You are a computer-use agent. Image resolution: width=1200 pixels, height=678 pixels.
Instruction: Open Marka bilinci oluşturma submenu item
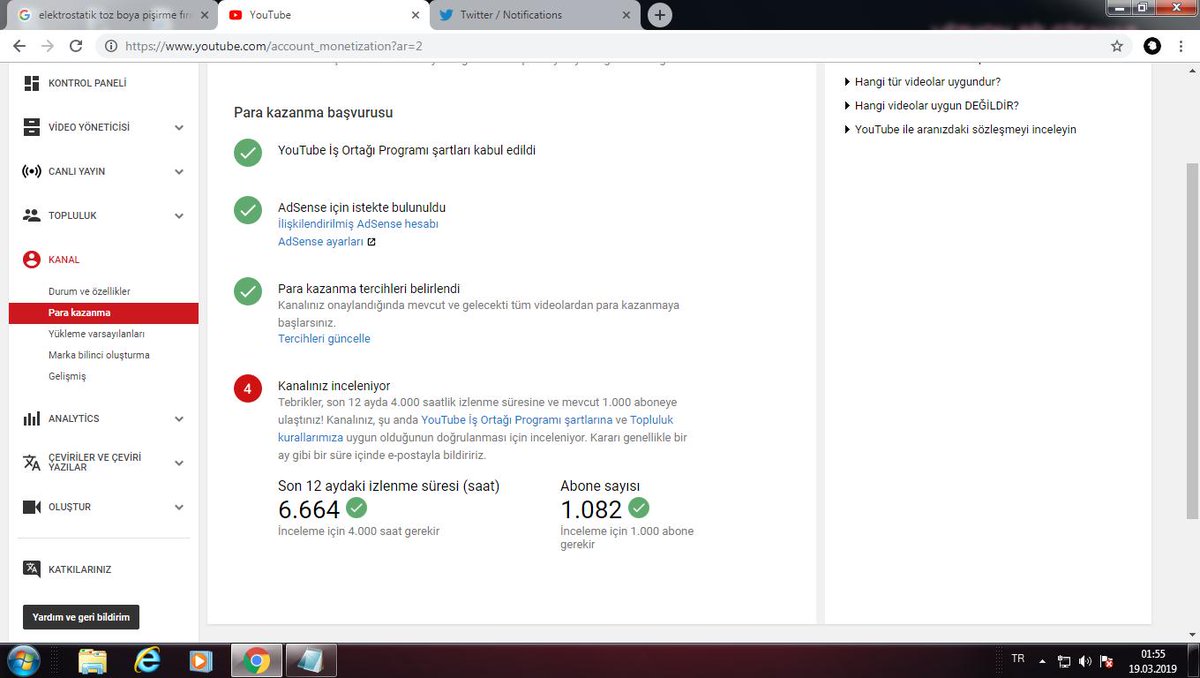point(99,355)
